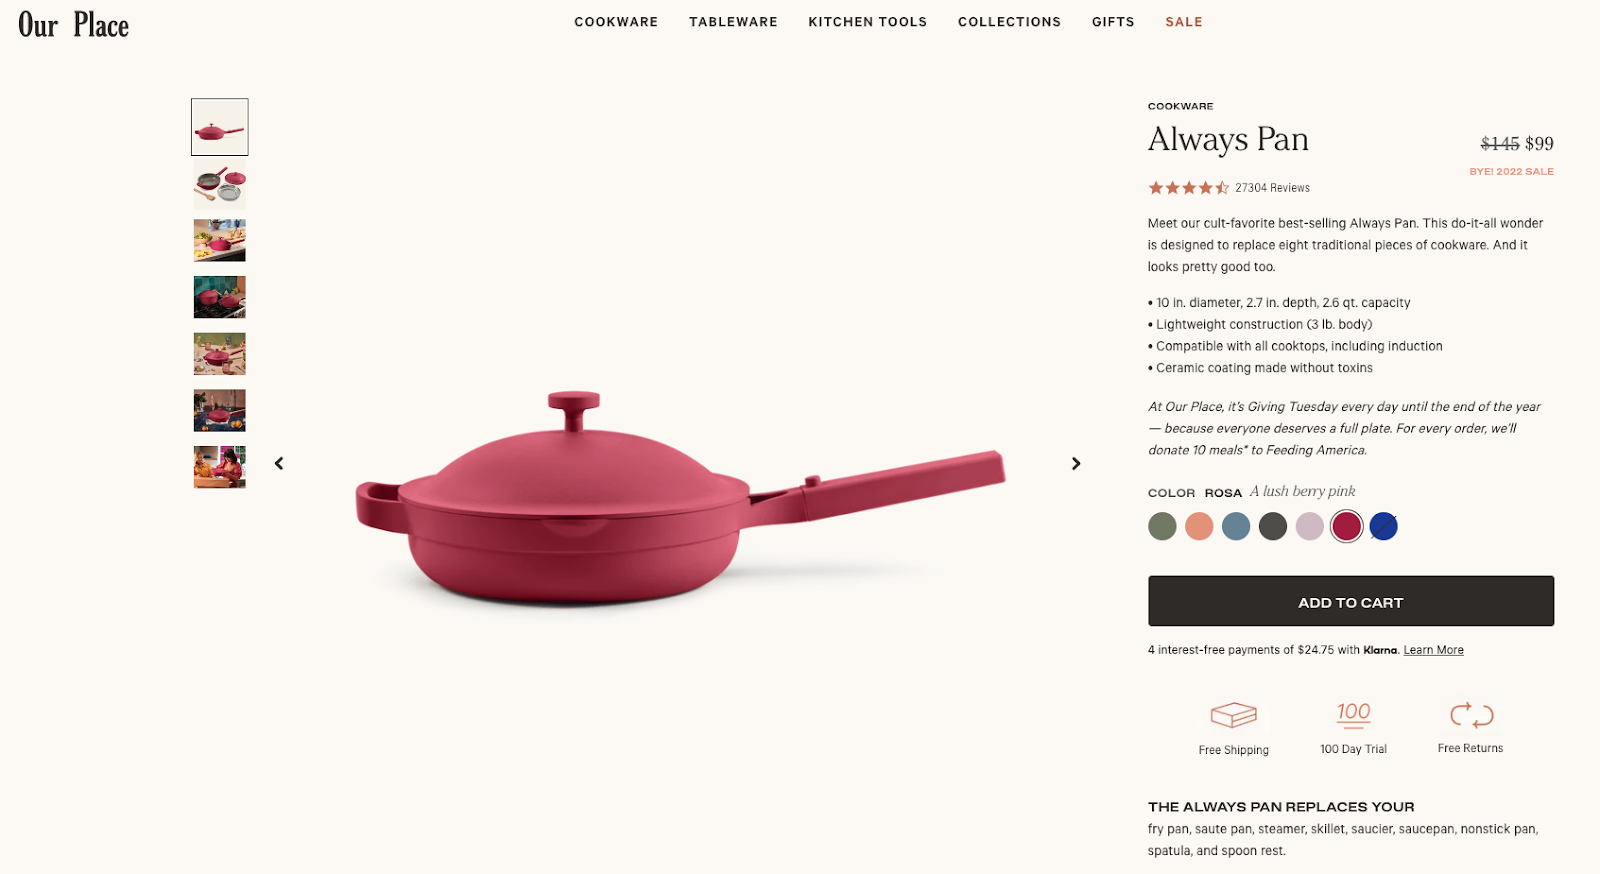Viewport: 1600px width, 874px height.
Task: Select the royal blue color swatch
Action: pyautogui.click(x=1383, y=526)
